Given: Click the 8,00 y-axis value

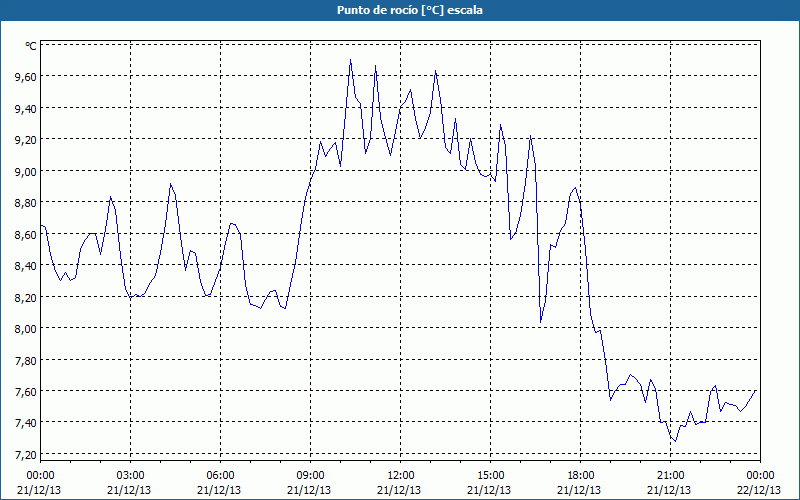Looking at the screenshot, I should (x=26, y=328).
